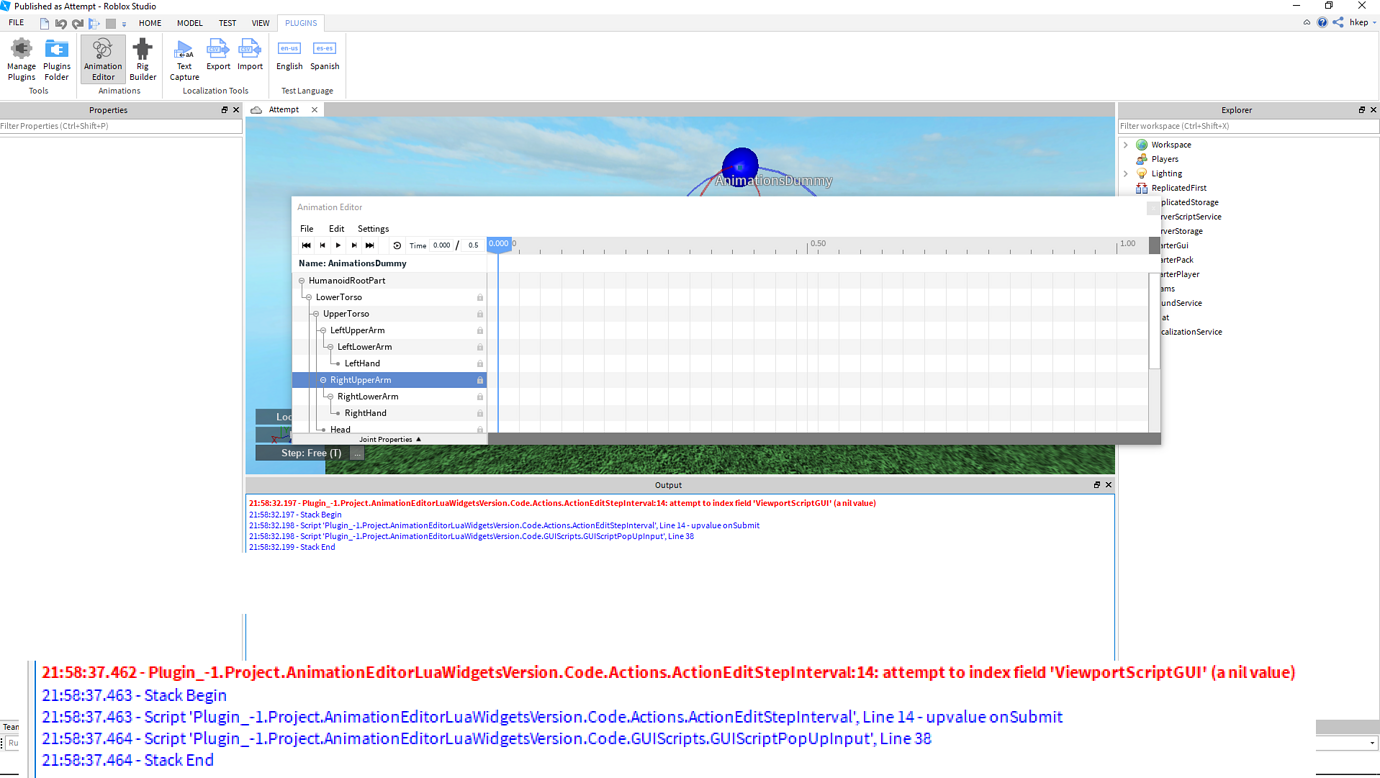Image resolution: width=1380 pixels, height=778 pixels.
Task: Click the New file icon in quick access bar
Action: [44, 23]
